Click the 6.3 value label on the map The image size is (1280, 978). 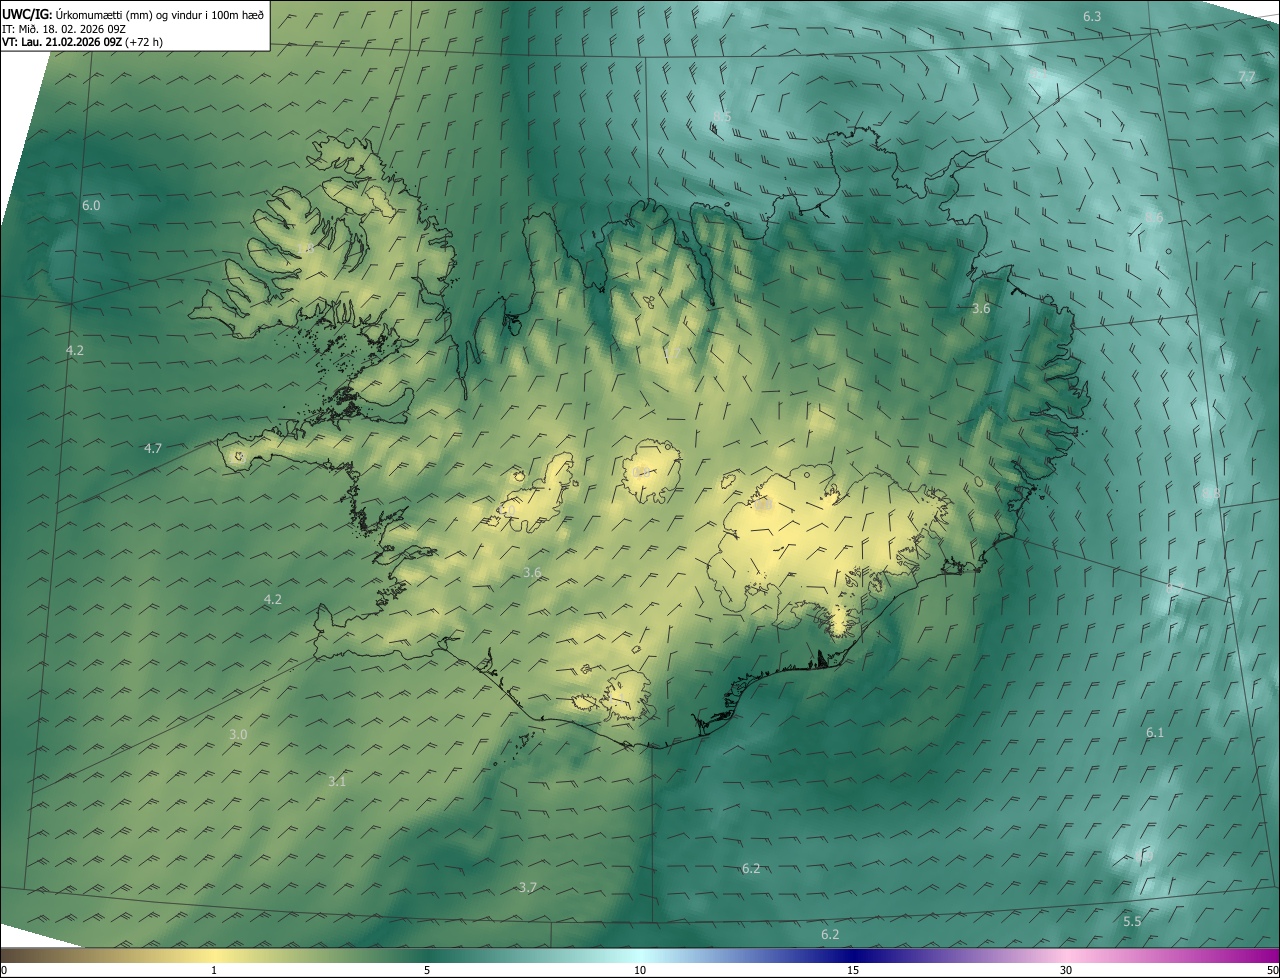point(1092,17)
